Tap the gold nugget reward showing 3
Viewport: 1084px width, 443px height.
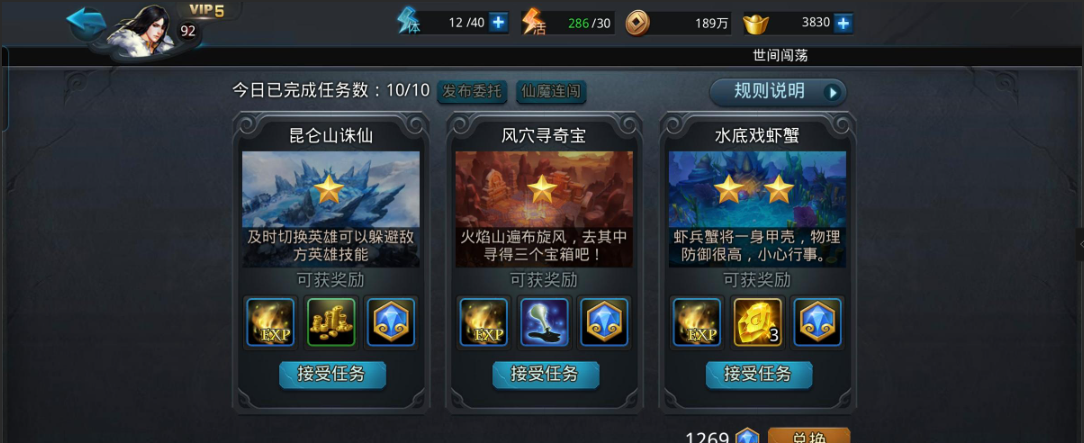(x=757, y=322)
